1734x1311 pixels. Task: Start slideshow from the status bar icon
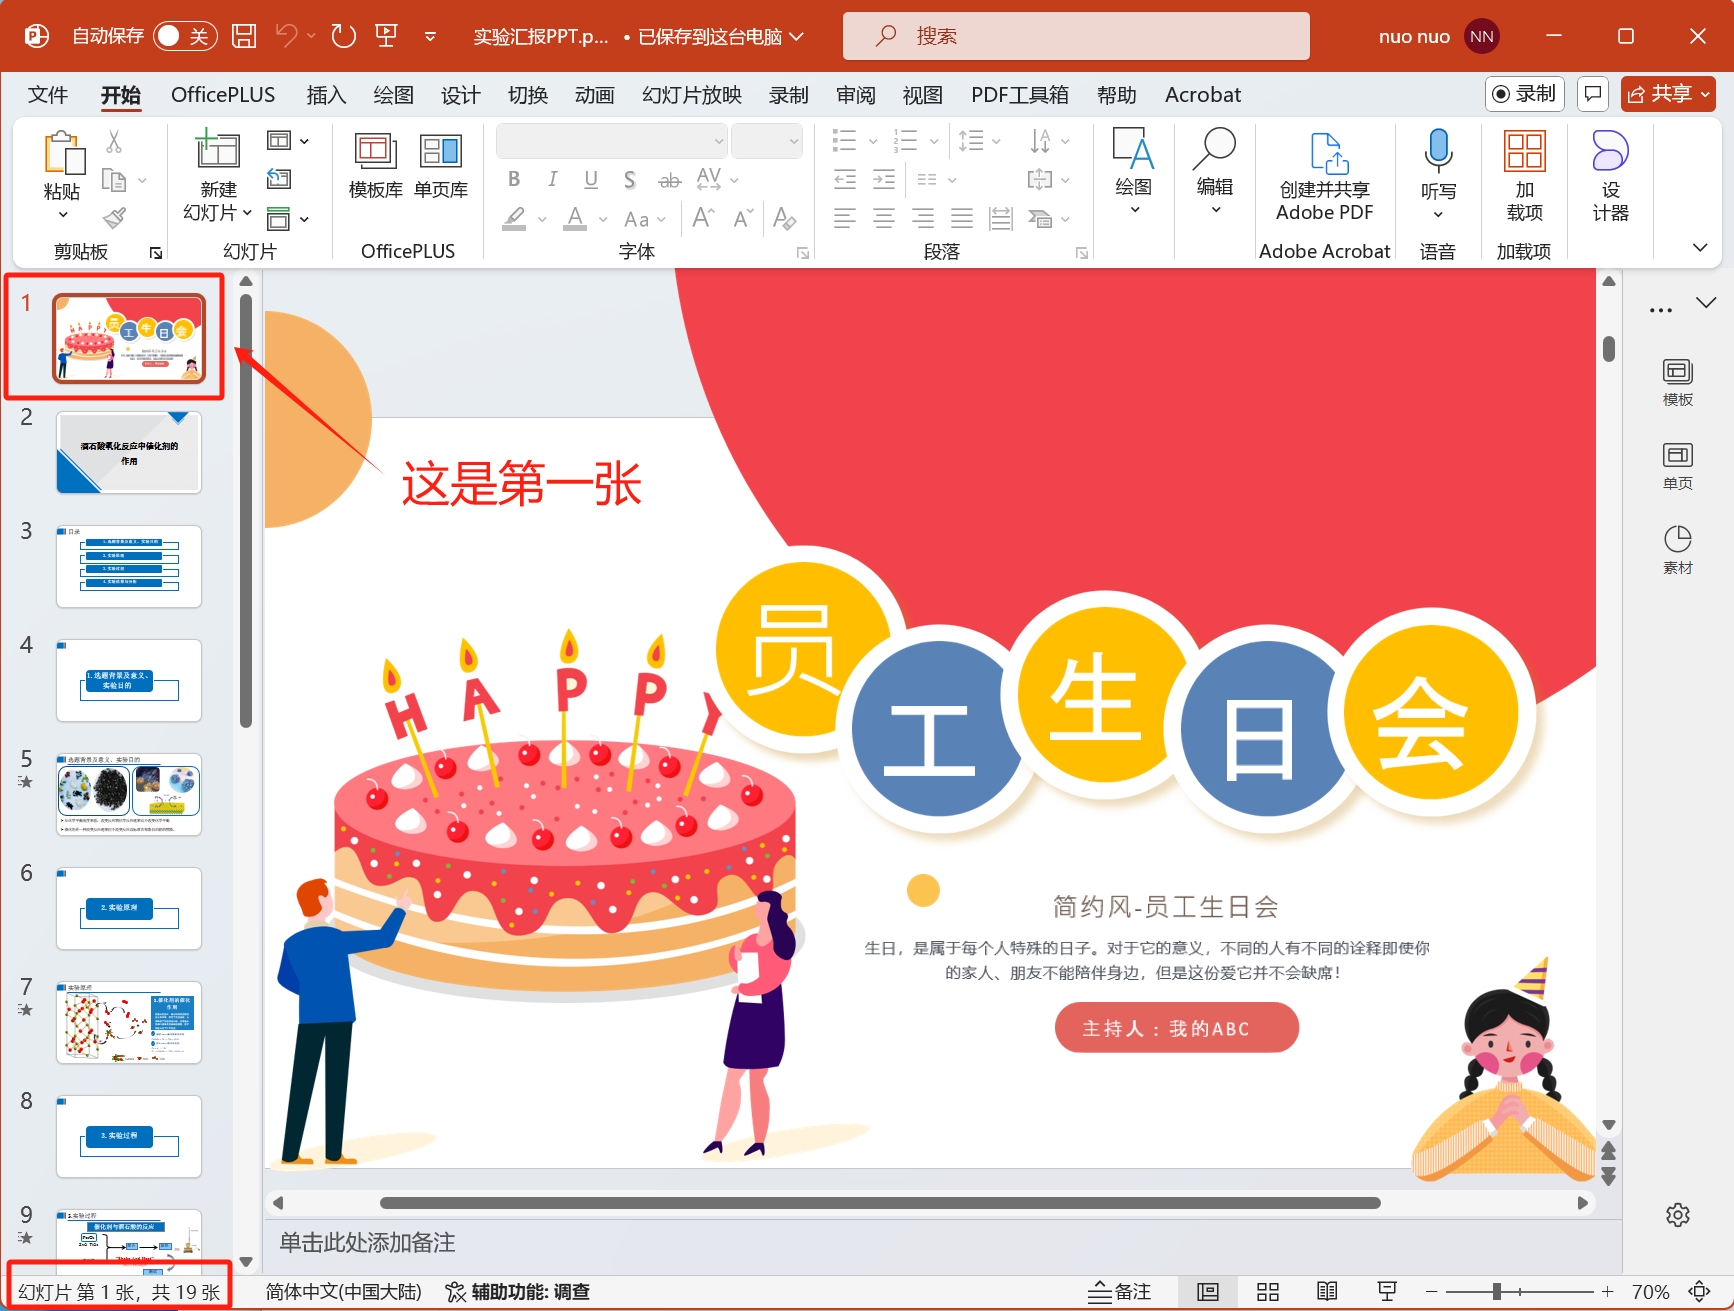point(1386,1290)
